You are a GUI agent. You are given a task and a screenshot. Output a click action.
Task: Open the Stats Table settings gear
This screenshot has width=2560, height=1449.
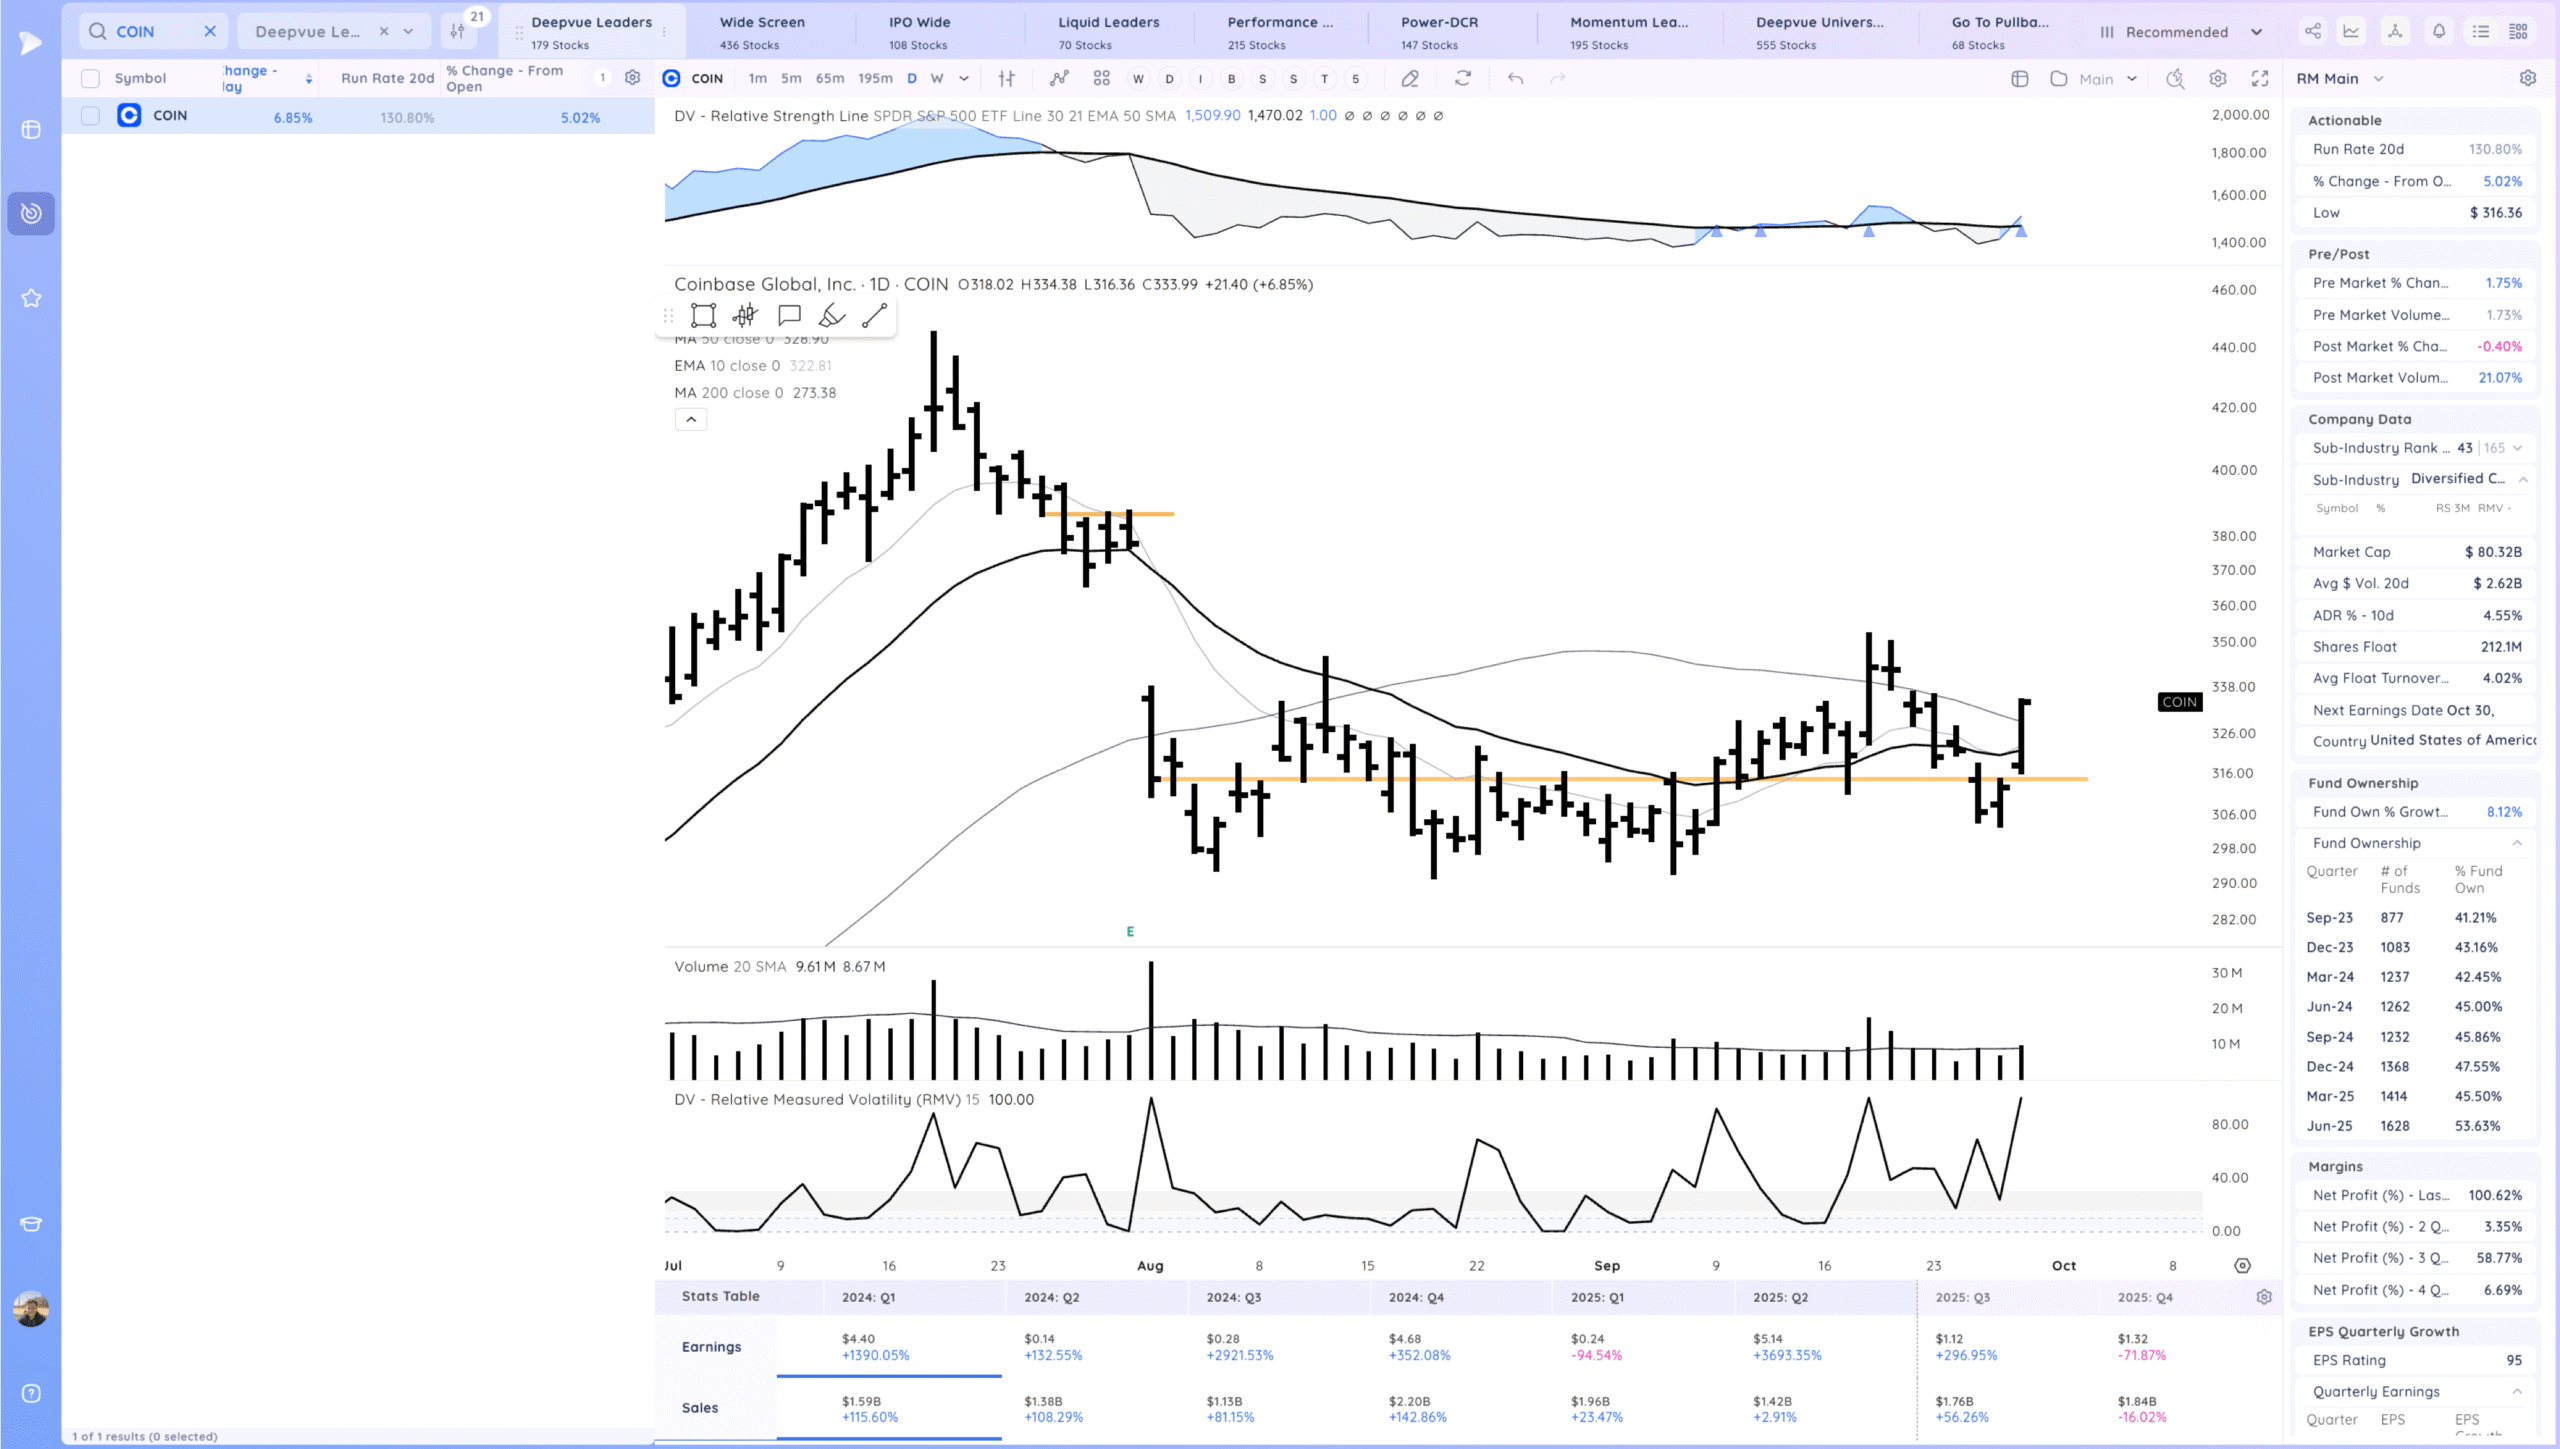click(2264, 1296)
